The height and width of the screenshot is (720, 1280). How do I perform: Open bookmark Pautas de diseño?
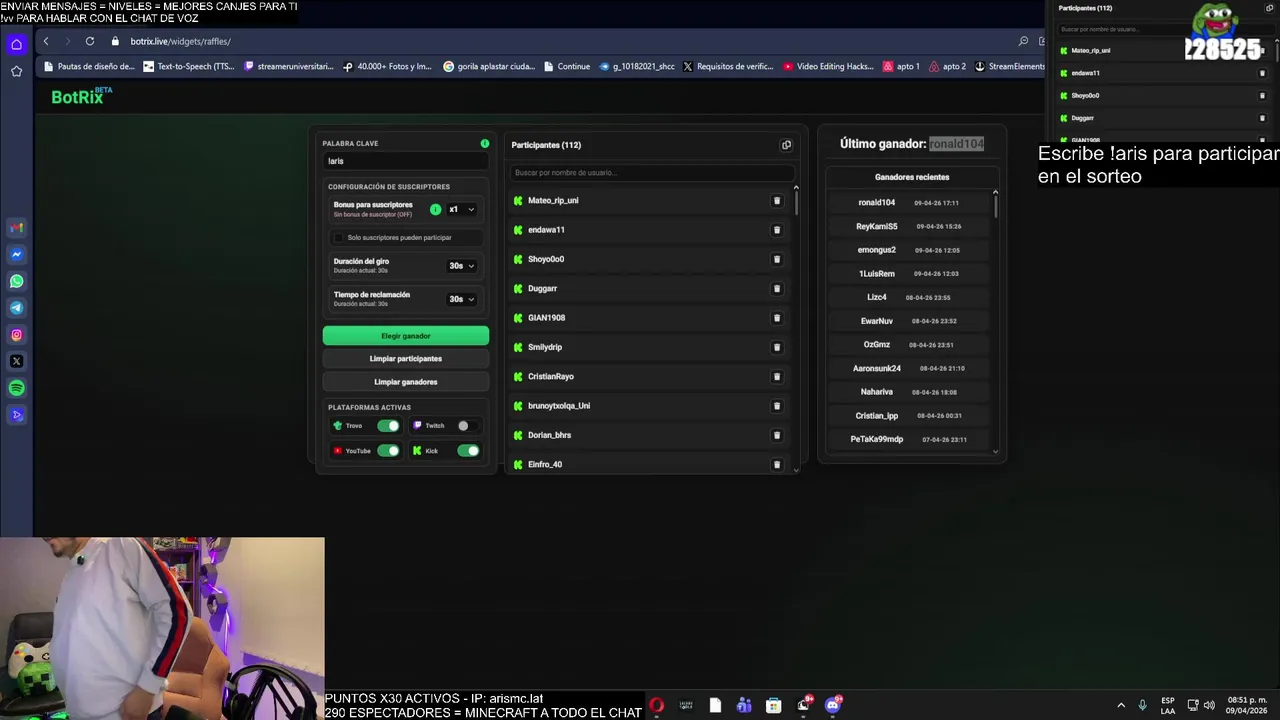[89, 67]
